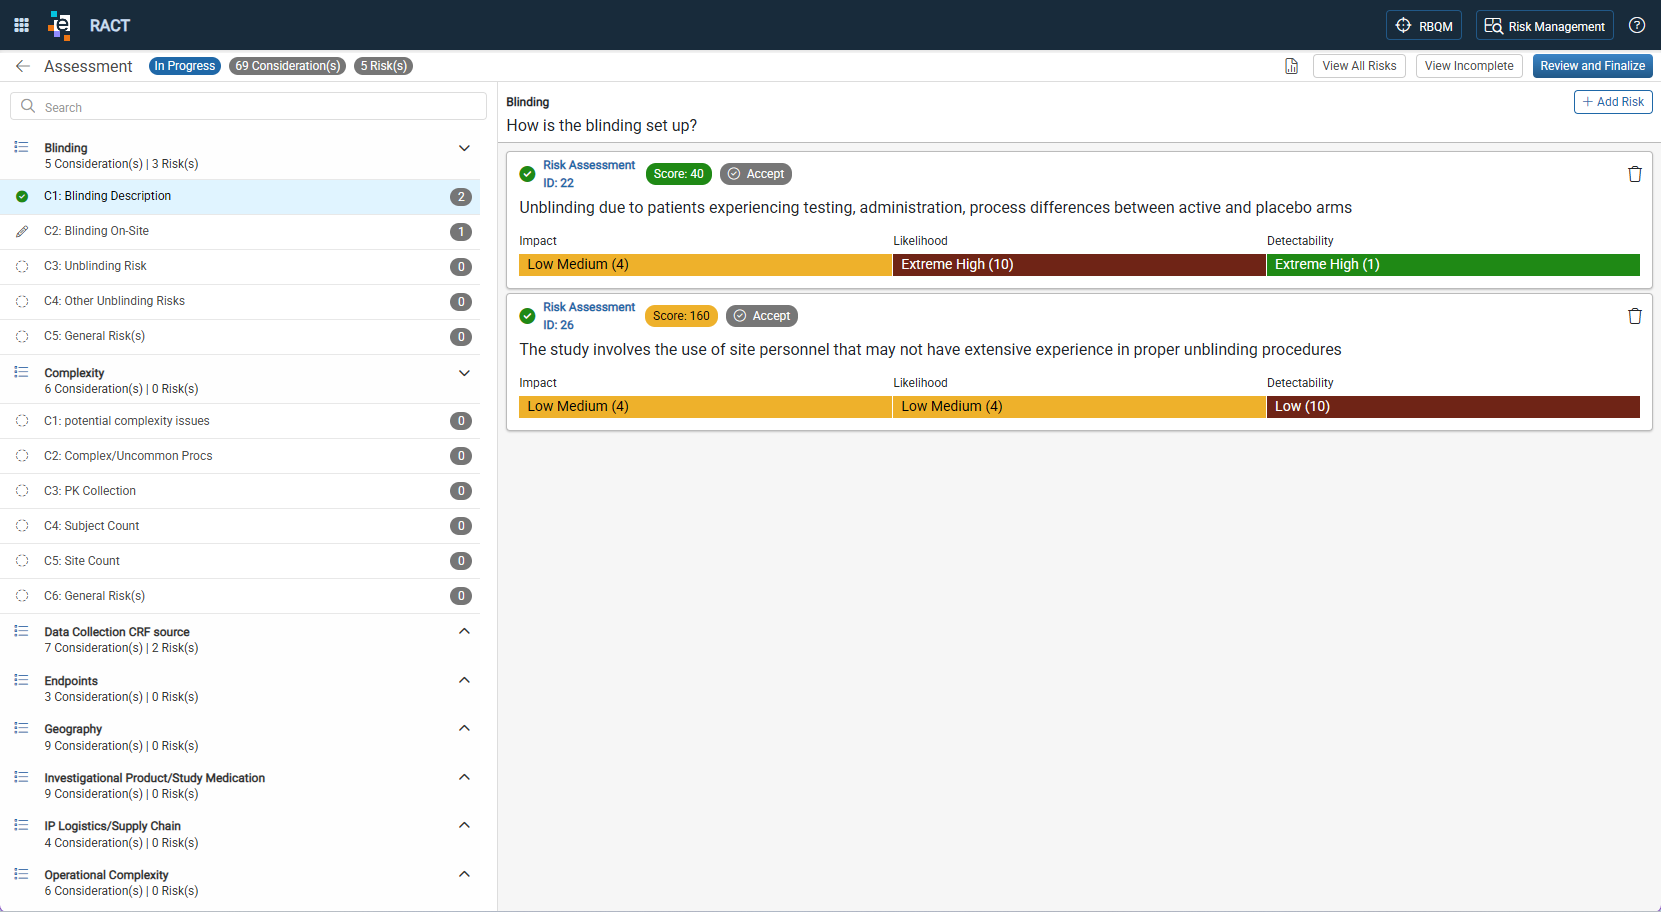Click the report document icon
The image size is (1661, 912).
click(1292, 66)
